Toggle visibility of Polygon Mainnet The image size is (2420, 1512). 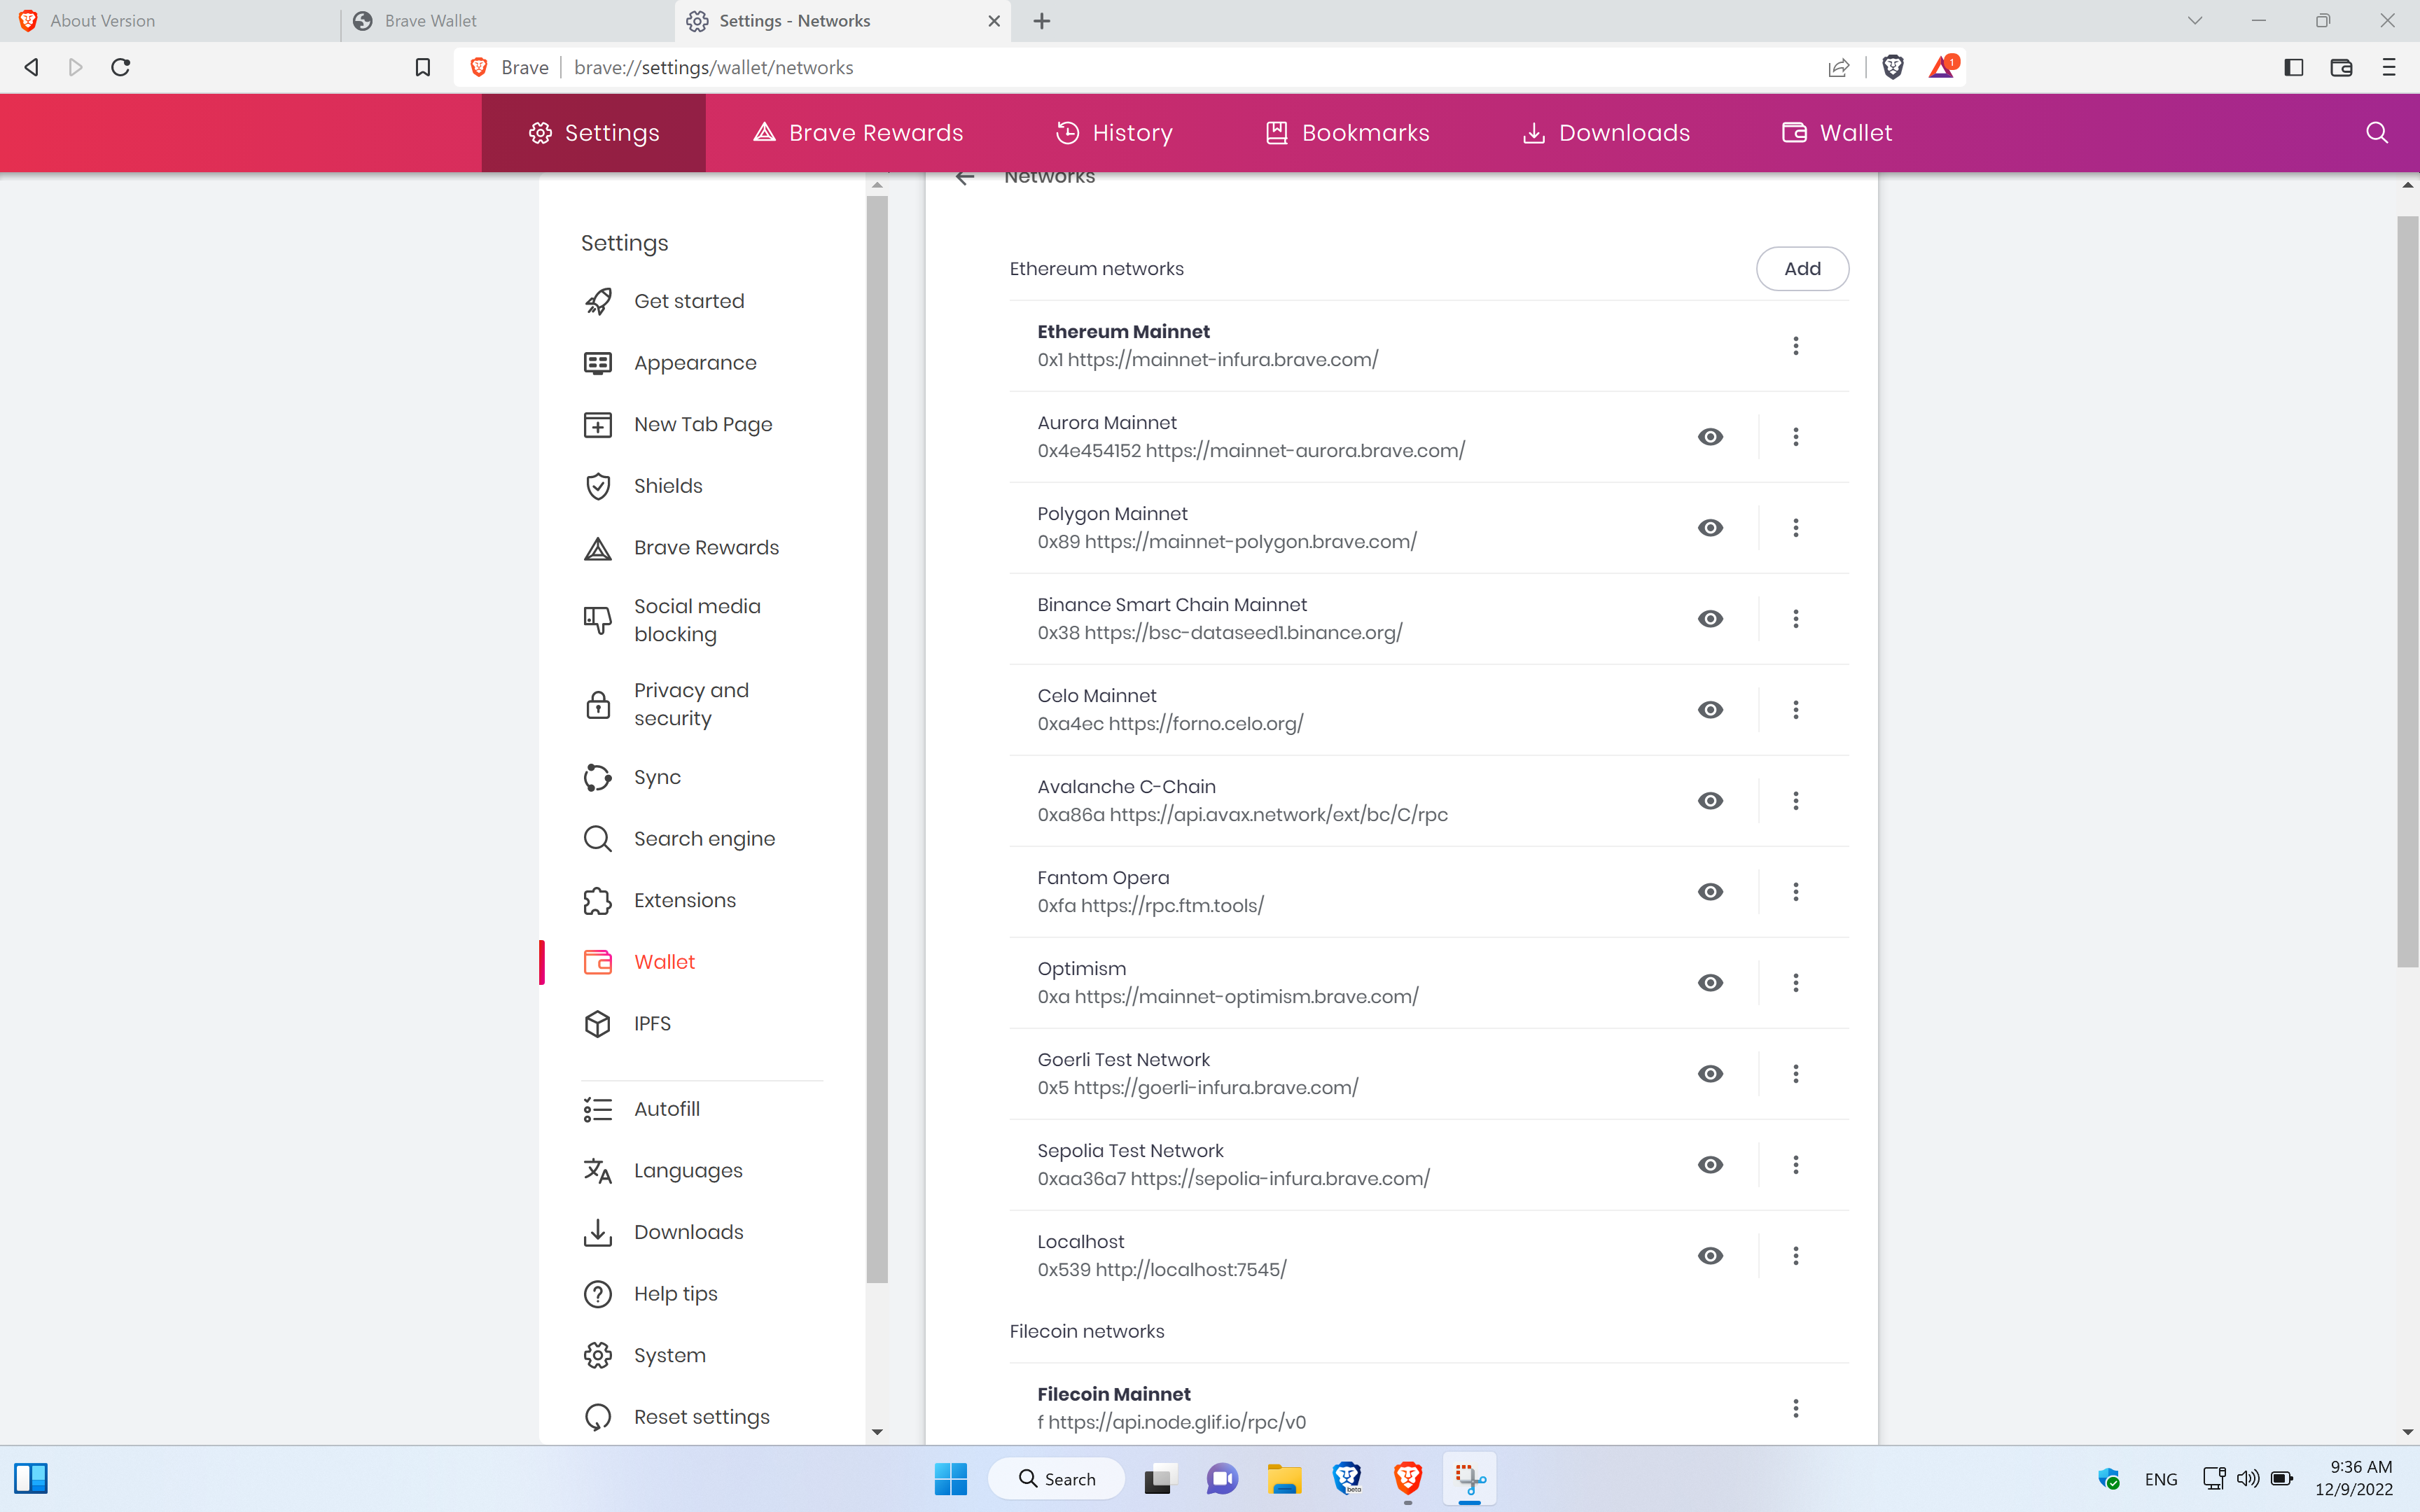1709,528
